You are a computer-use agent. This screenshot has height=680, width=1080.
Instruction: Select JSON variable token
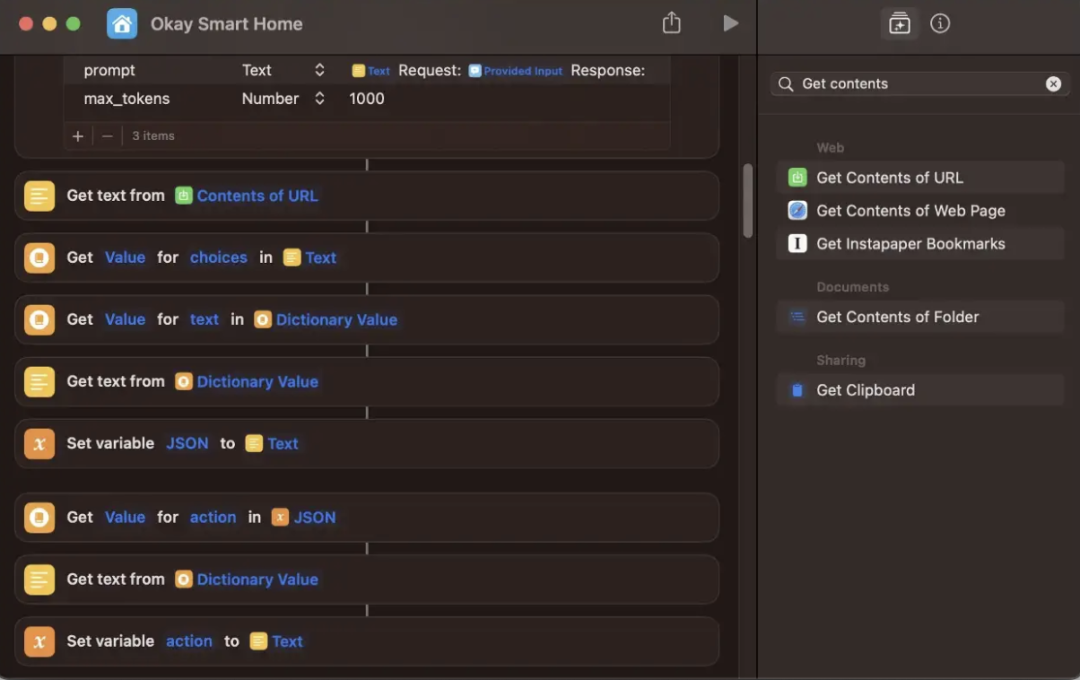304,517
